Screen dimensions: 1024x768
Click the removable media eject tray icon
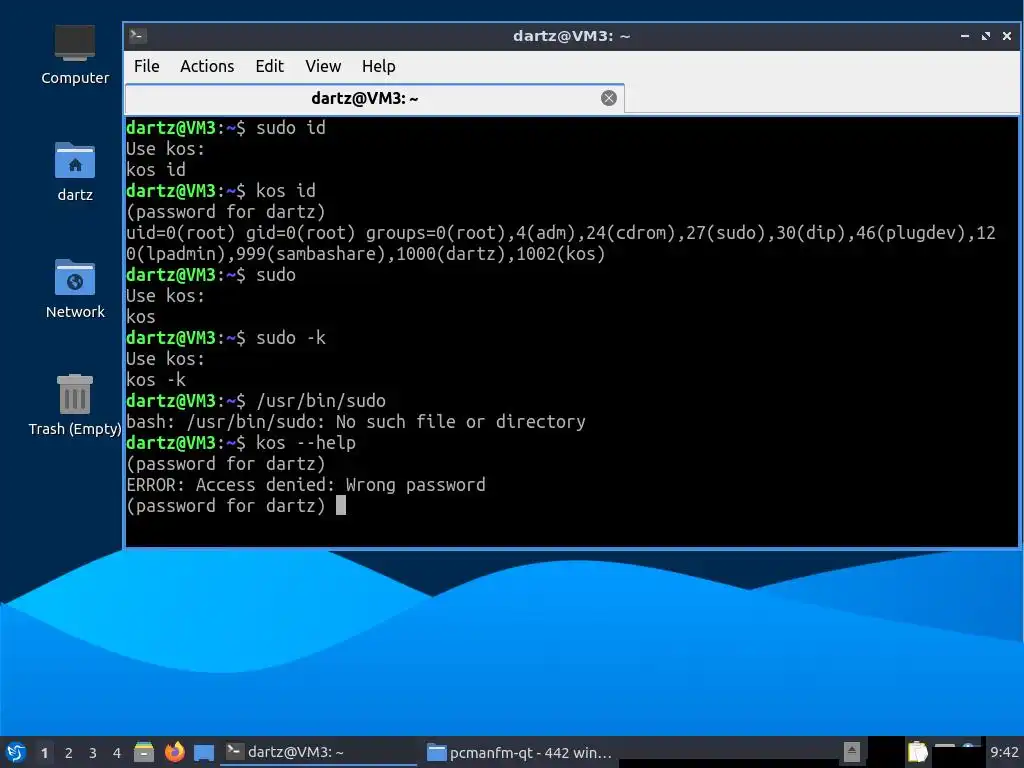coord(851,752)
